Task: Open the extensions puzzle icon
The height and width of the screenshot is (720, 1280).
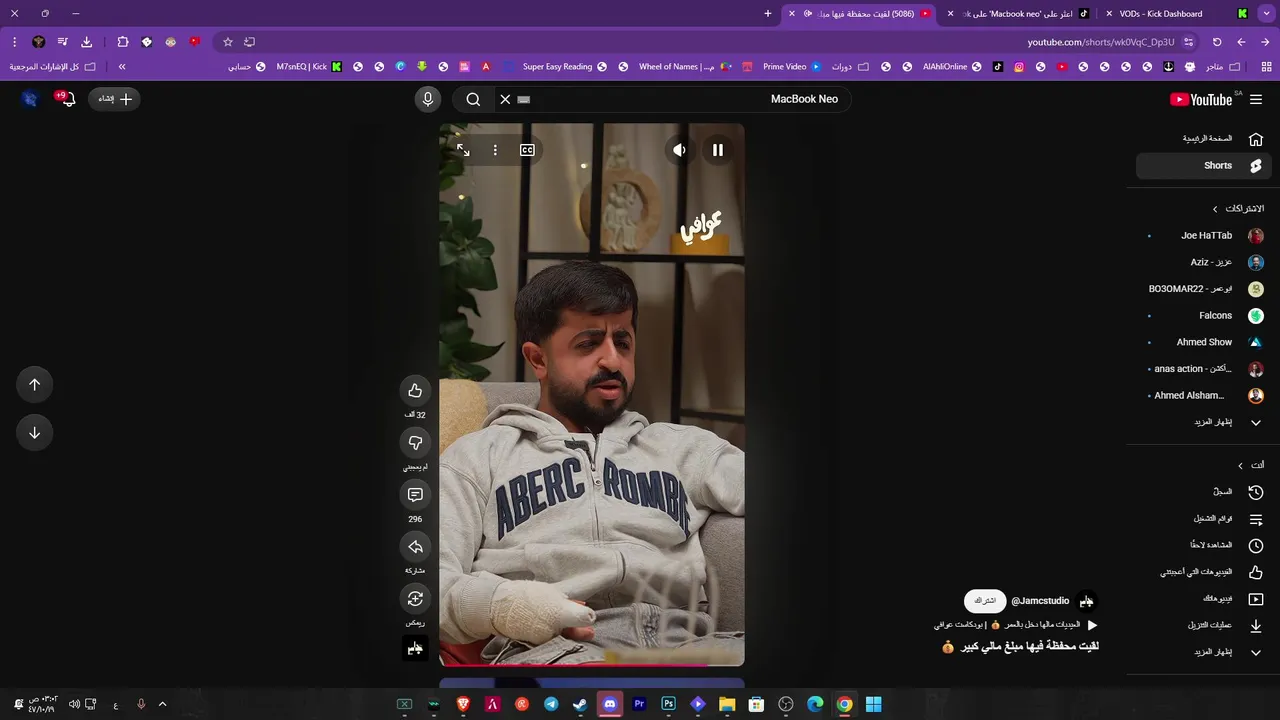Action: coord(122,42)
